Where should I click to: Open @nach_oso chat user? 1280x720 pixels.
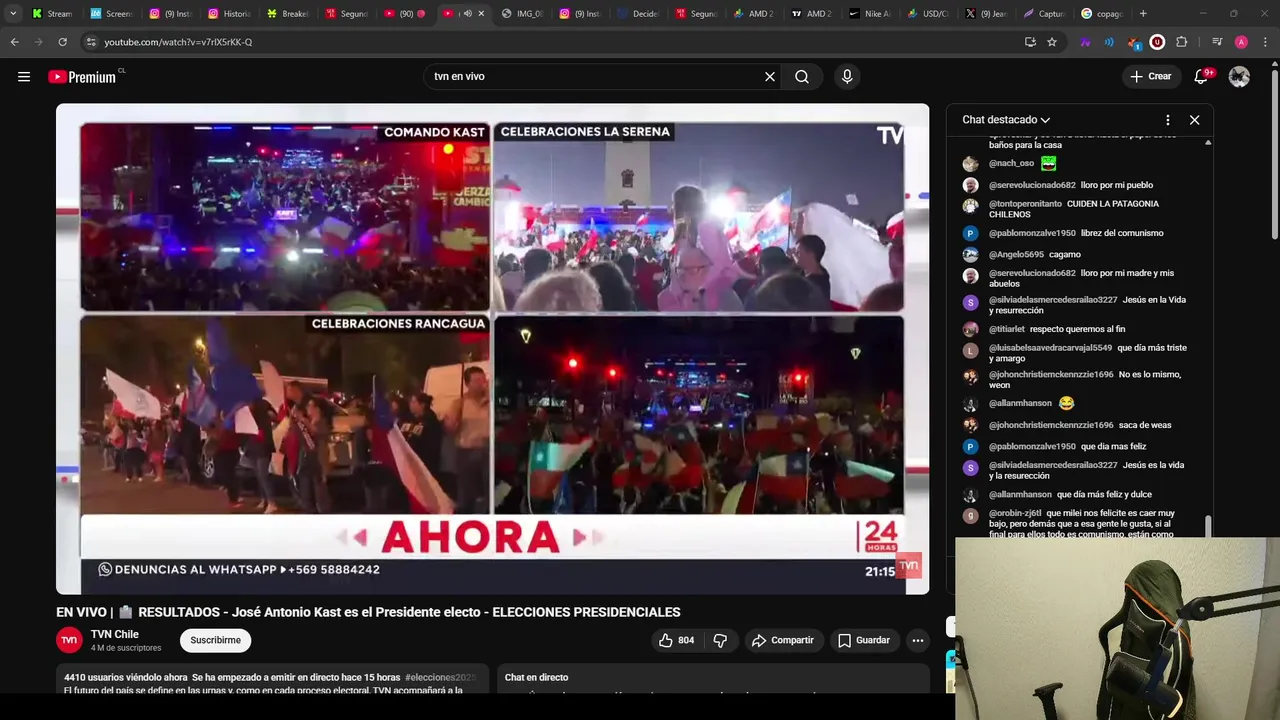pyautogui.click(x=1011, y=163)
